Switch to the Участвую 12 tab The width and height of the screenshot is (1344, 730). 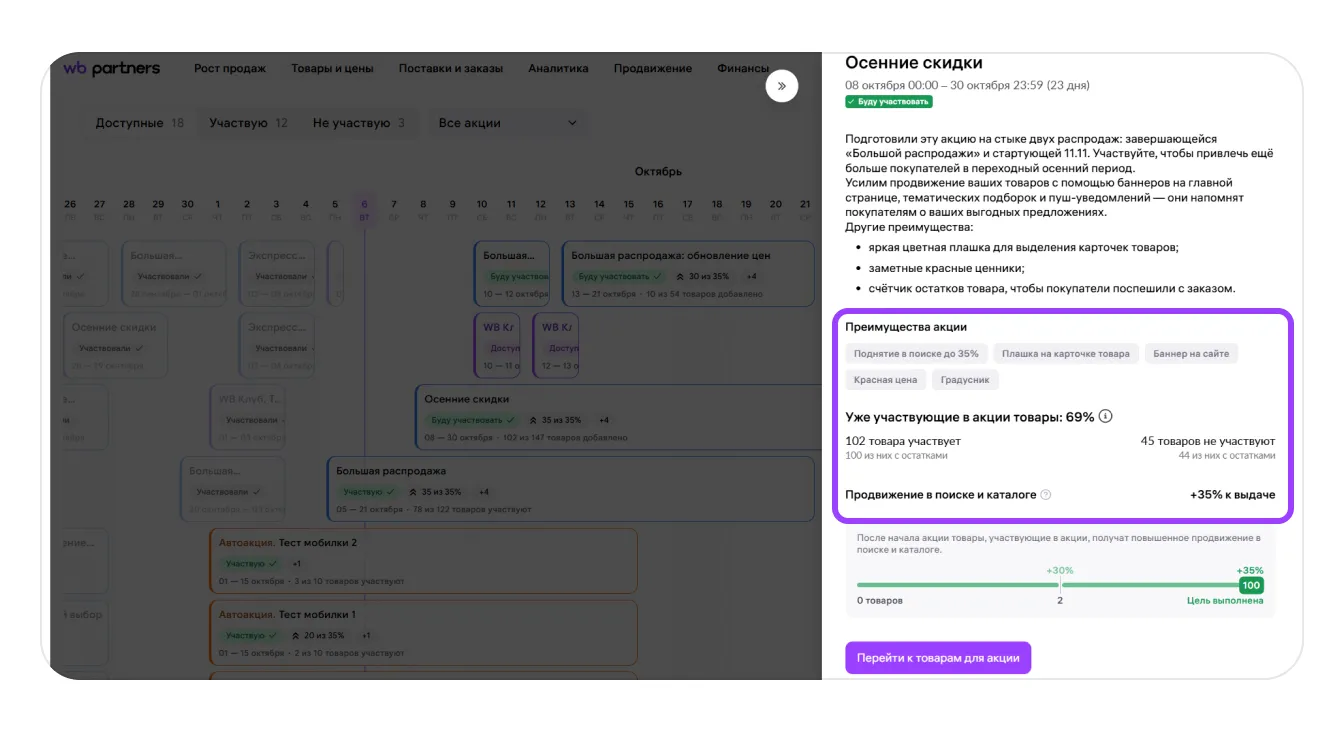coord(248,123)
